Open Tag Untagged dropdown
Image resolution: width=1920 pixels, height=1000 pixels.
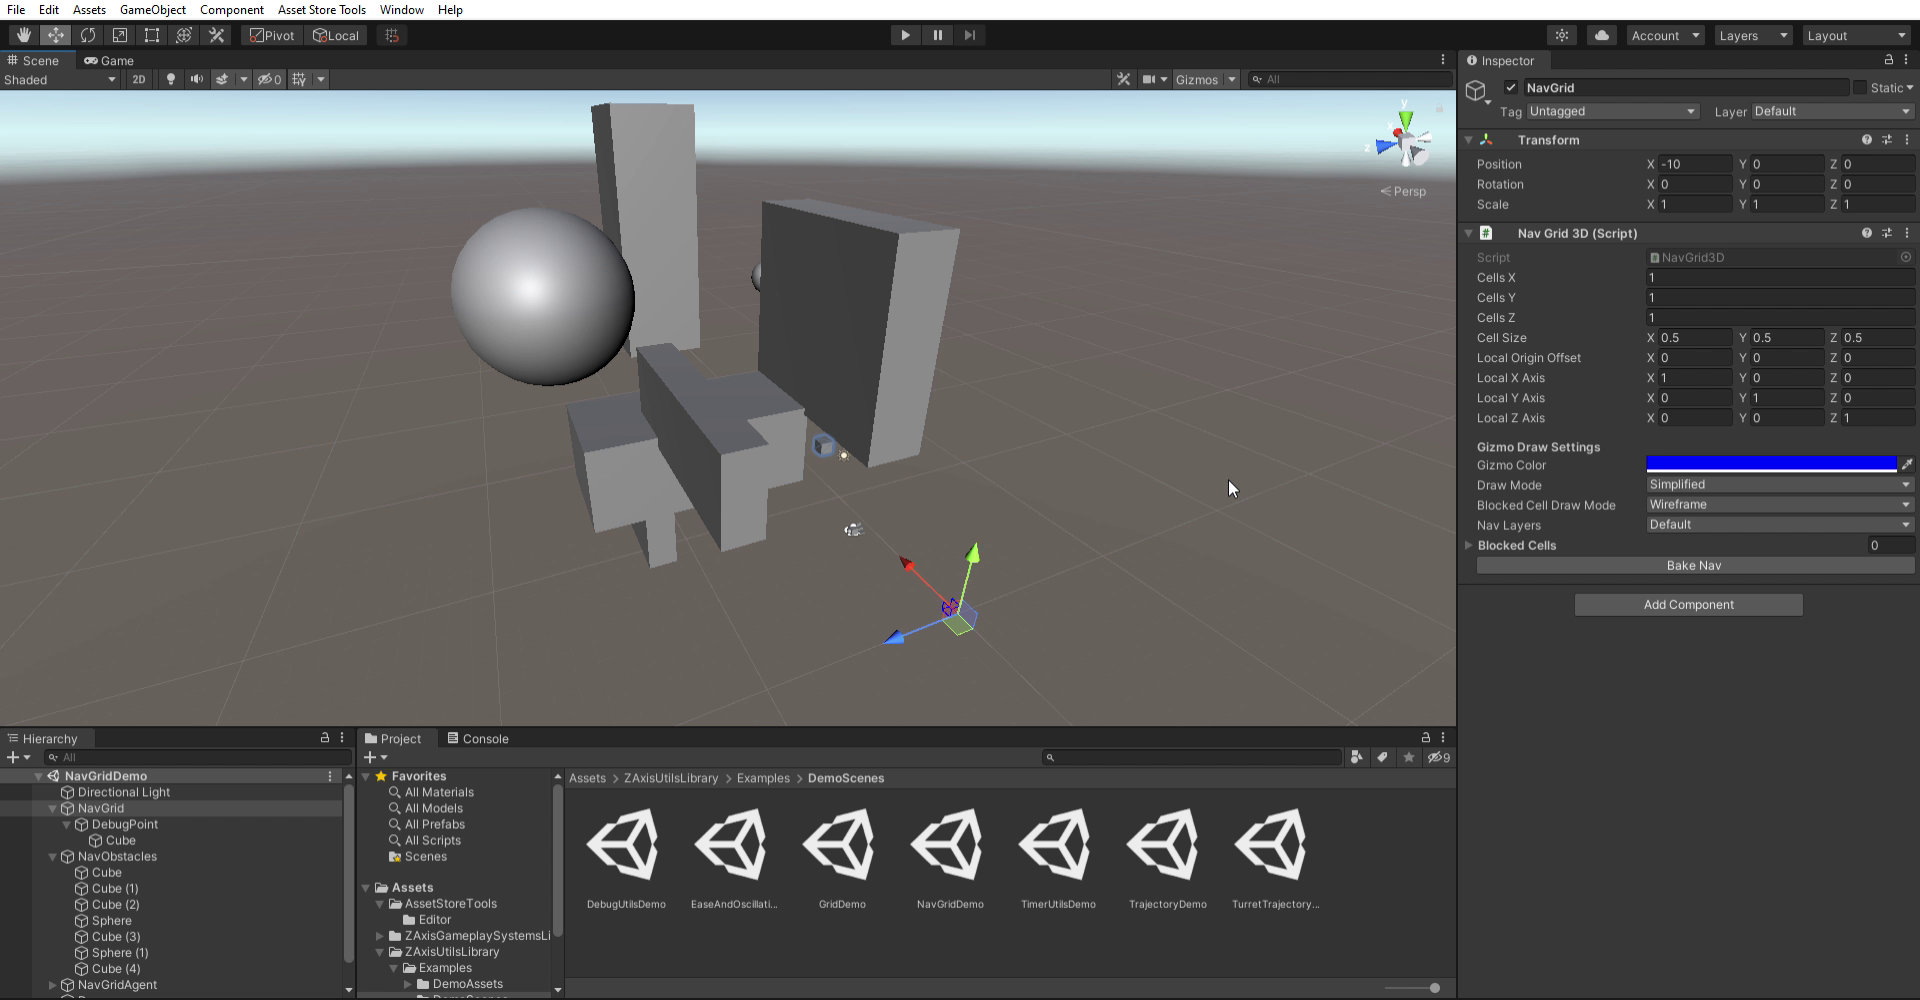pos(1612,111)
